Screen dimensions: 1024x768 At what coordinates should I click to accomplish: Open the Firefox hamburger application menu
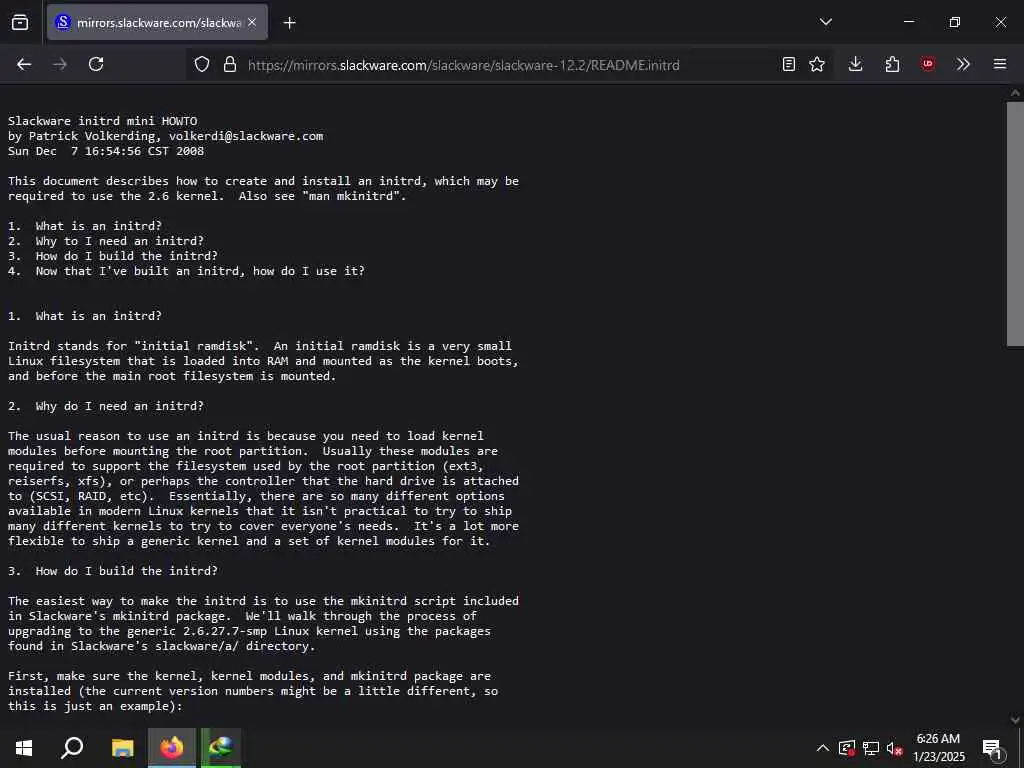[1000, 64]
